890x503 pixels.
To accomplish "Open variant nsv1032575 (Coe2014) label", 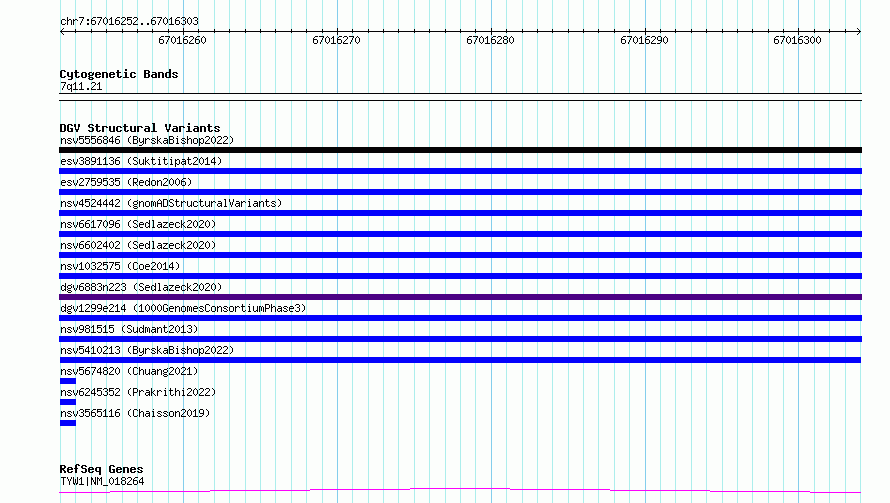I will pos(120,266).
